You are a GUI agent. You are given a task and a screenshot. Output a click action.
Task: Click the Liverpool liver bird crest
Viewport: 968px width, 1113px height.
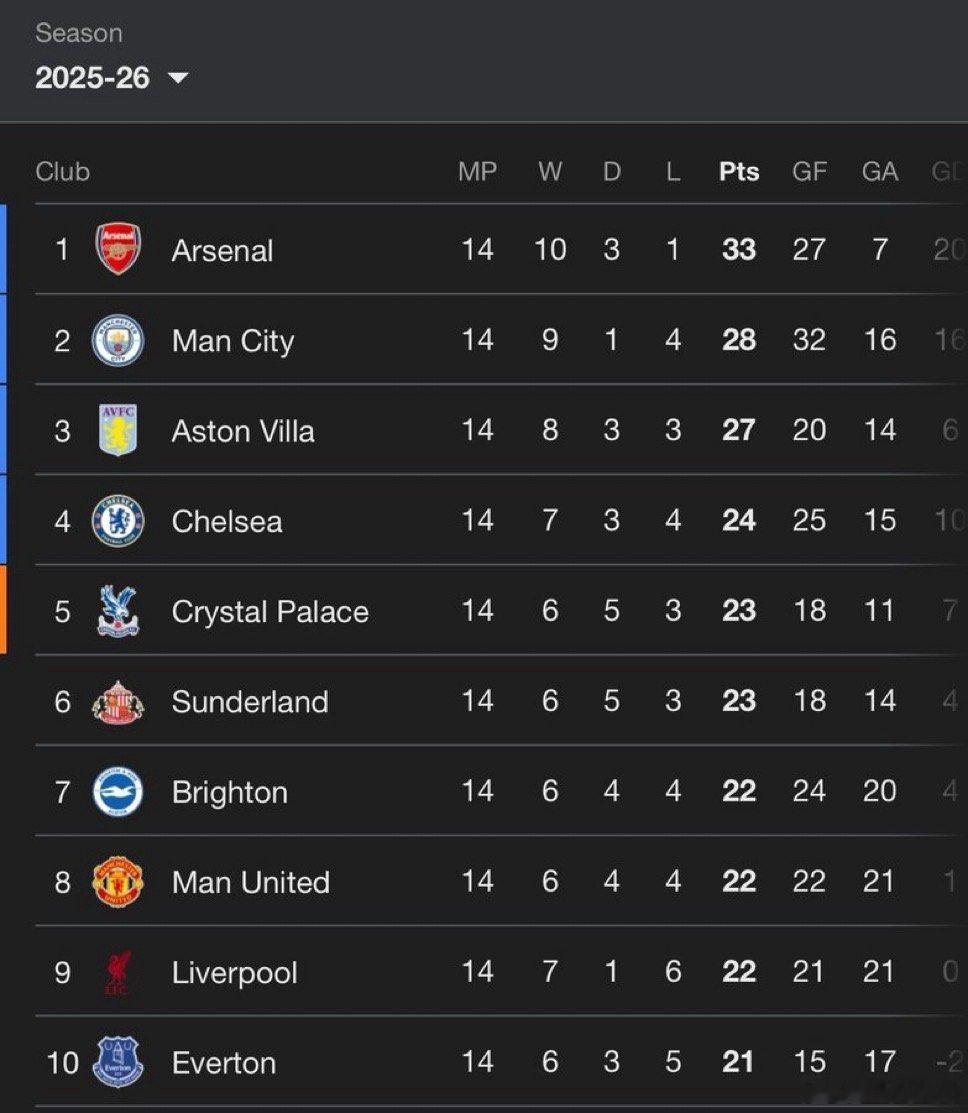point(118,973)
